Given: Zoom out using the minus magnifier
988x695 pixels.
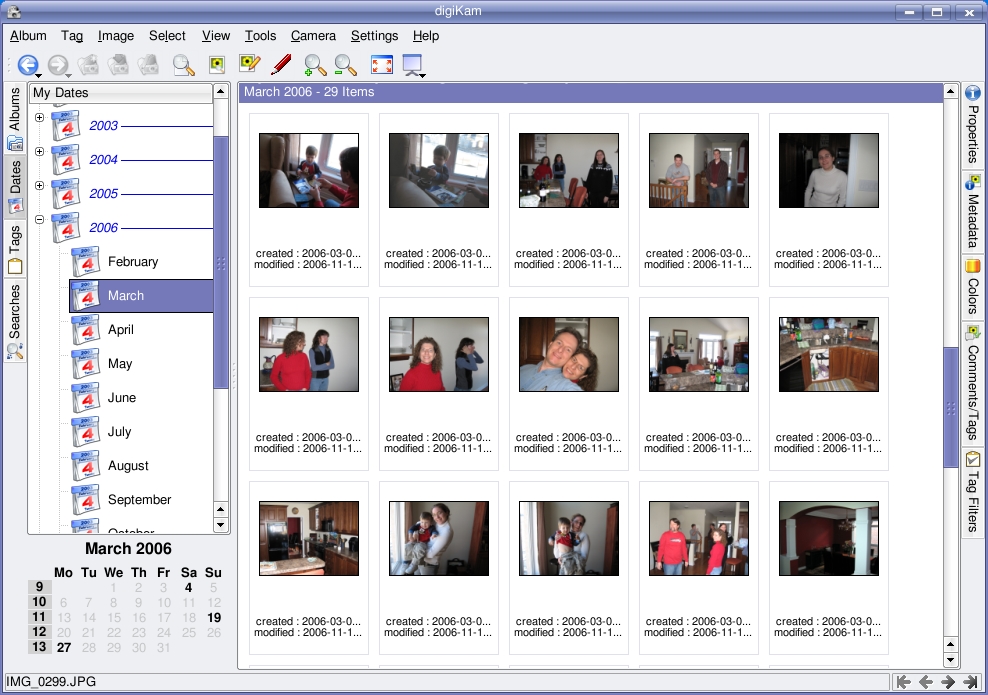Looking at the screenshot, I should point(345,65).
